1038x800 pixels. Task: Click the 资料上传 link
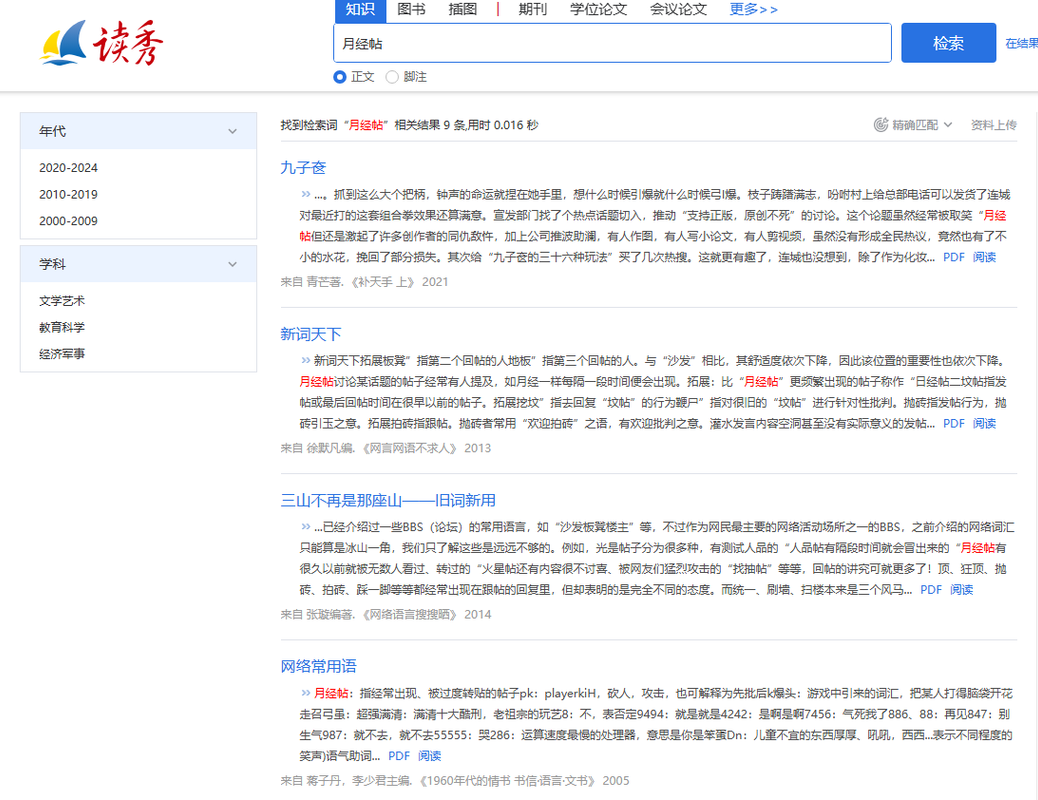click(x=993, y=125)
